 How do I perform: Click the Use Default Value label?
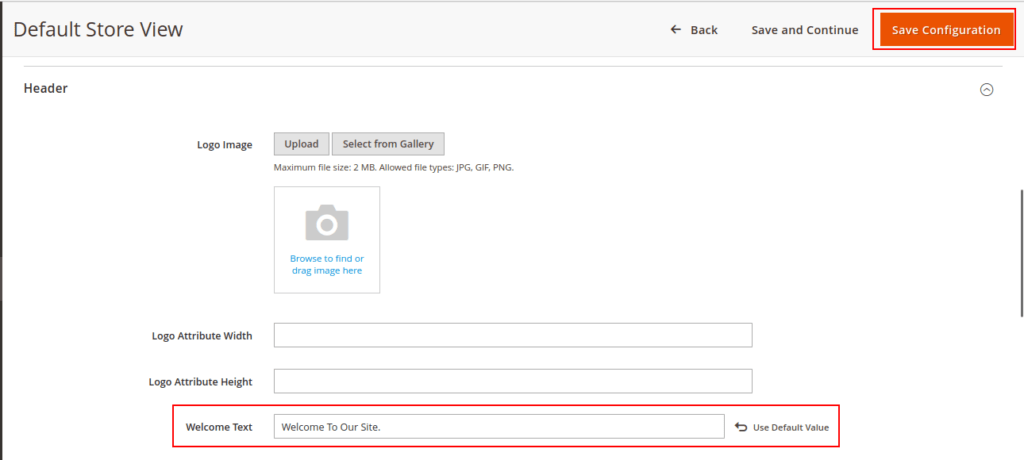click(791, 427)
